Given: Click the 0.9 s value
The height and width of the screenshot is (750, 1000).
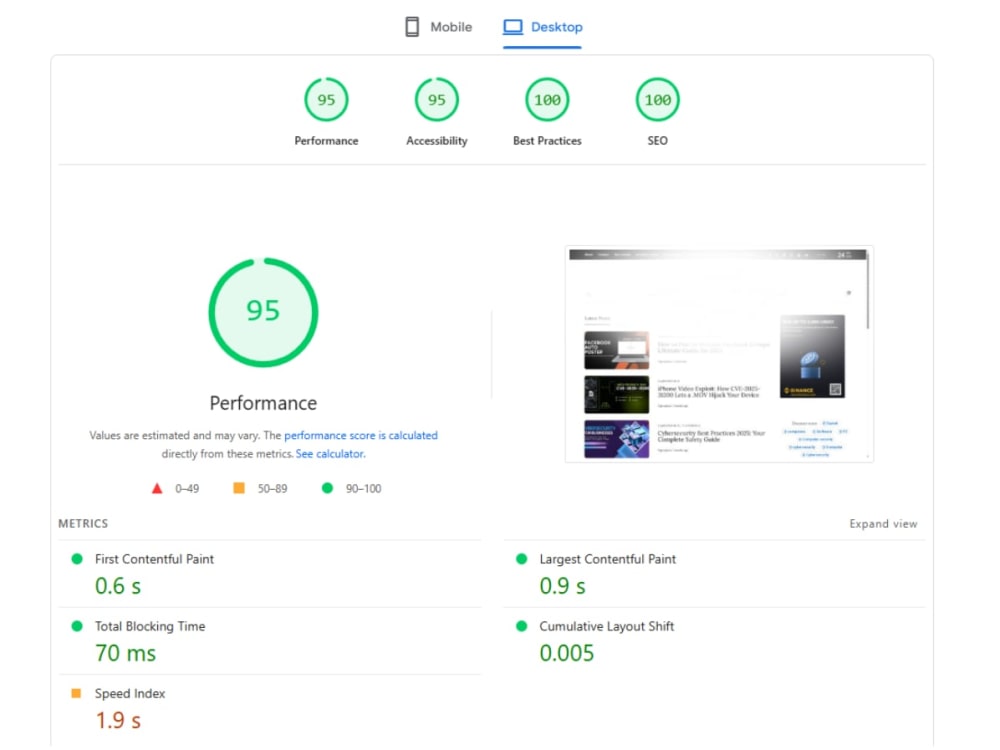Looking at the screenshot, I should [x=562, y=586].
